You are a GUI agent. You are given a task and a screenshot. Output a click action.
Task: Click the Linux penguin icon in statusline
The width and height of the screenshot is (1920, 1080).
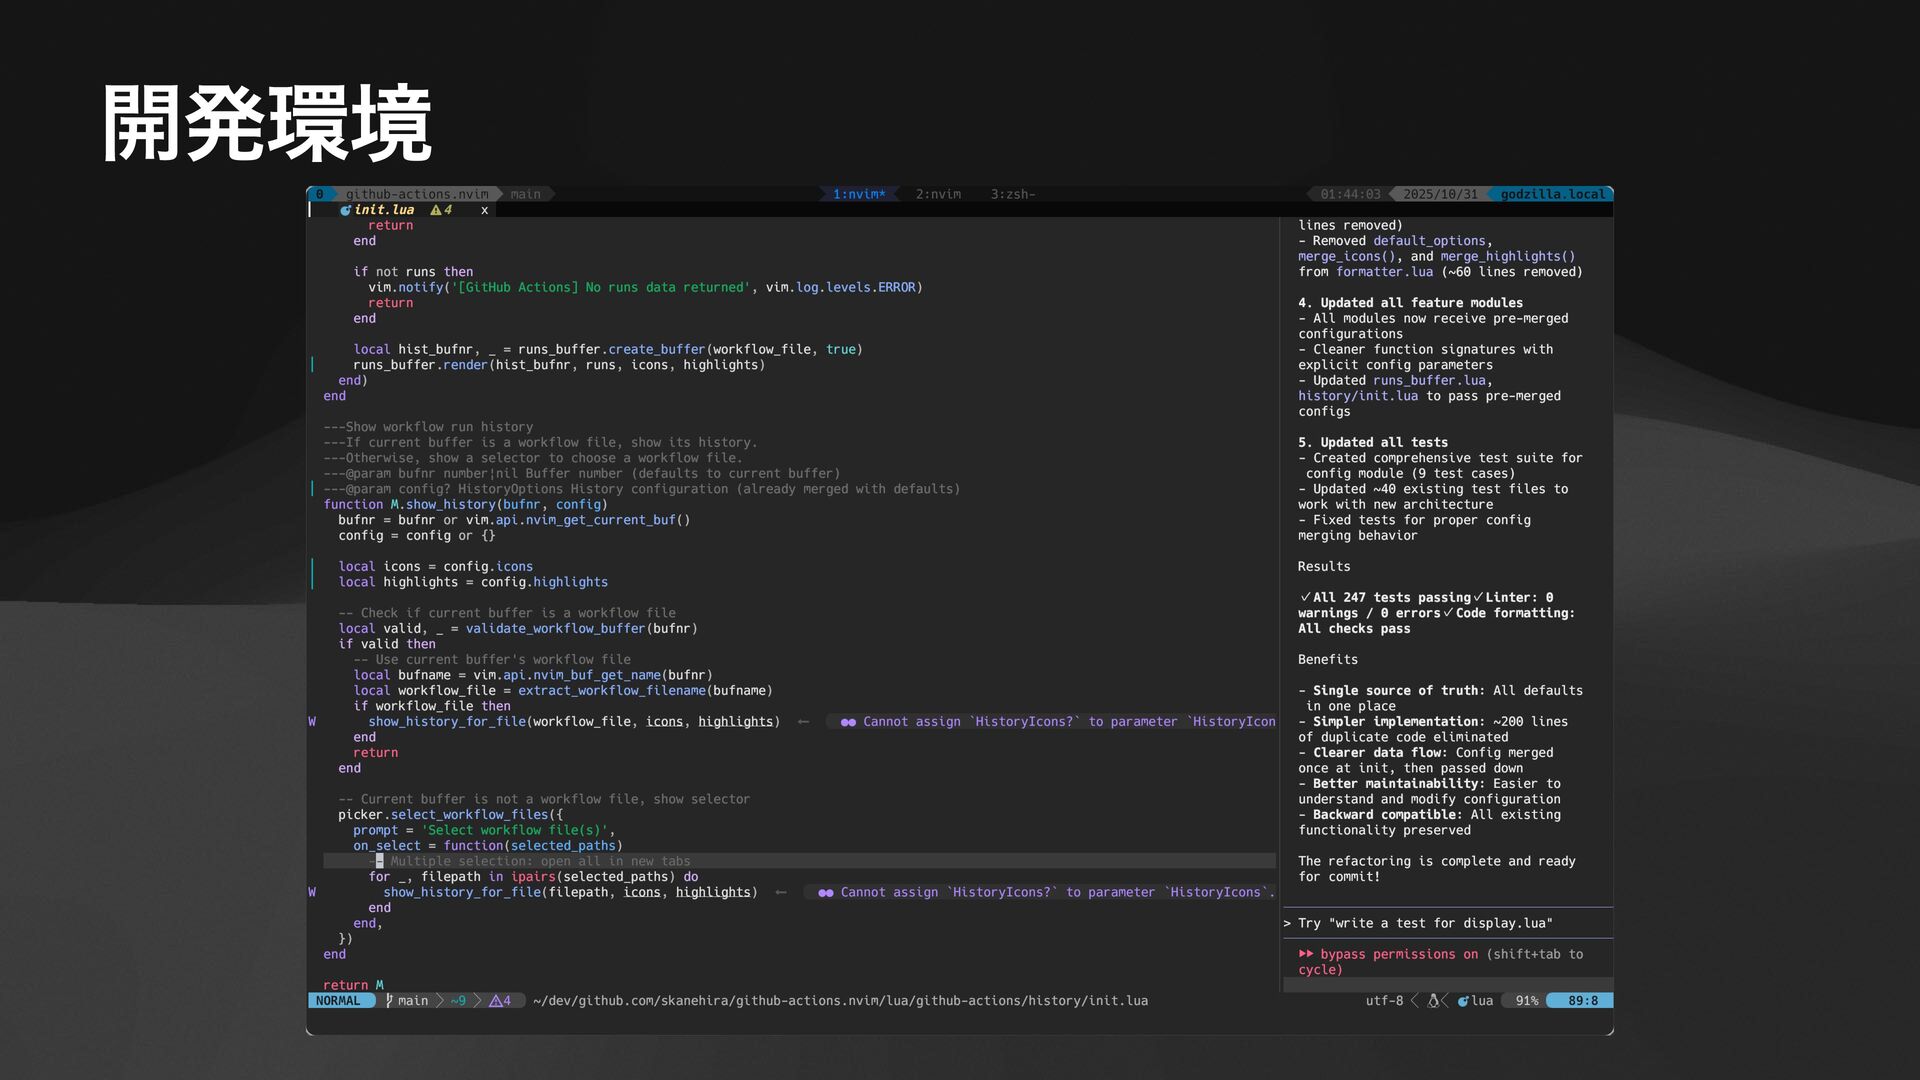pyautogui.click(x=1433, y=1001)
